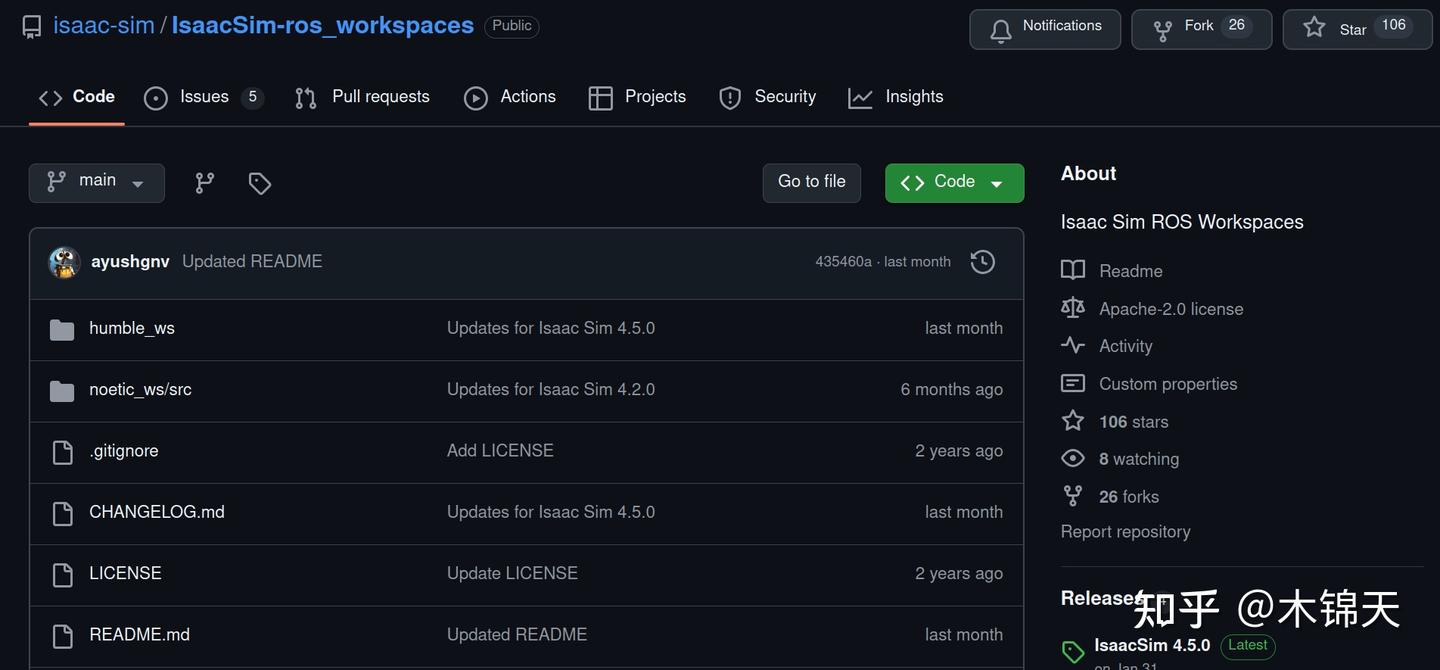Open humble_ws commit 'Updates for Isaac Sim 4.5.0'
This screenshot has width=1440, height=670.
pos(551,329)
